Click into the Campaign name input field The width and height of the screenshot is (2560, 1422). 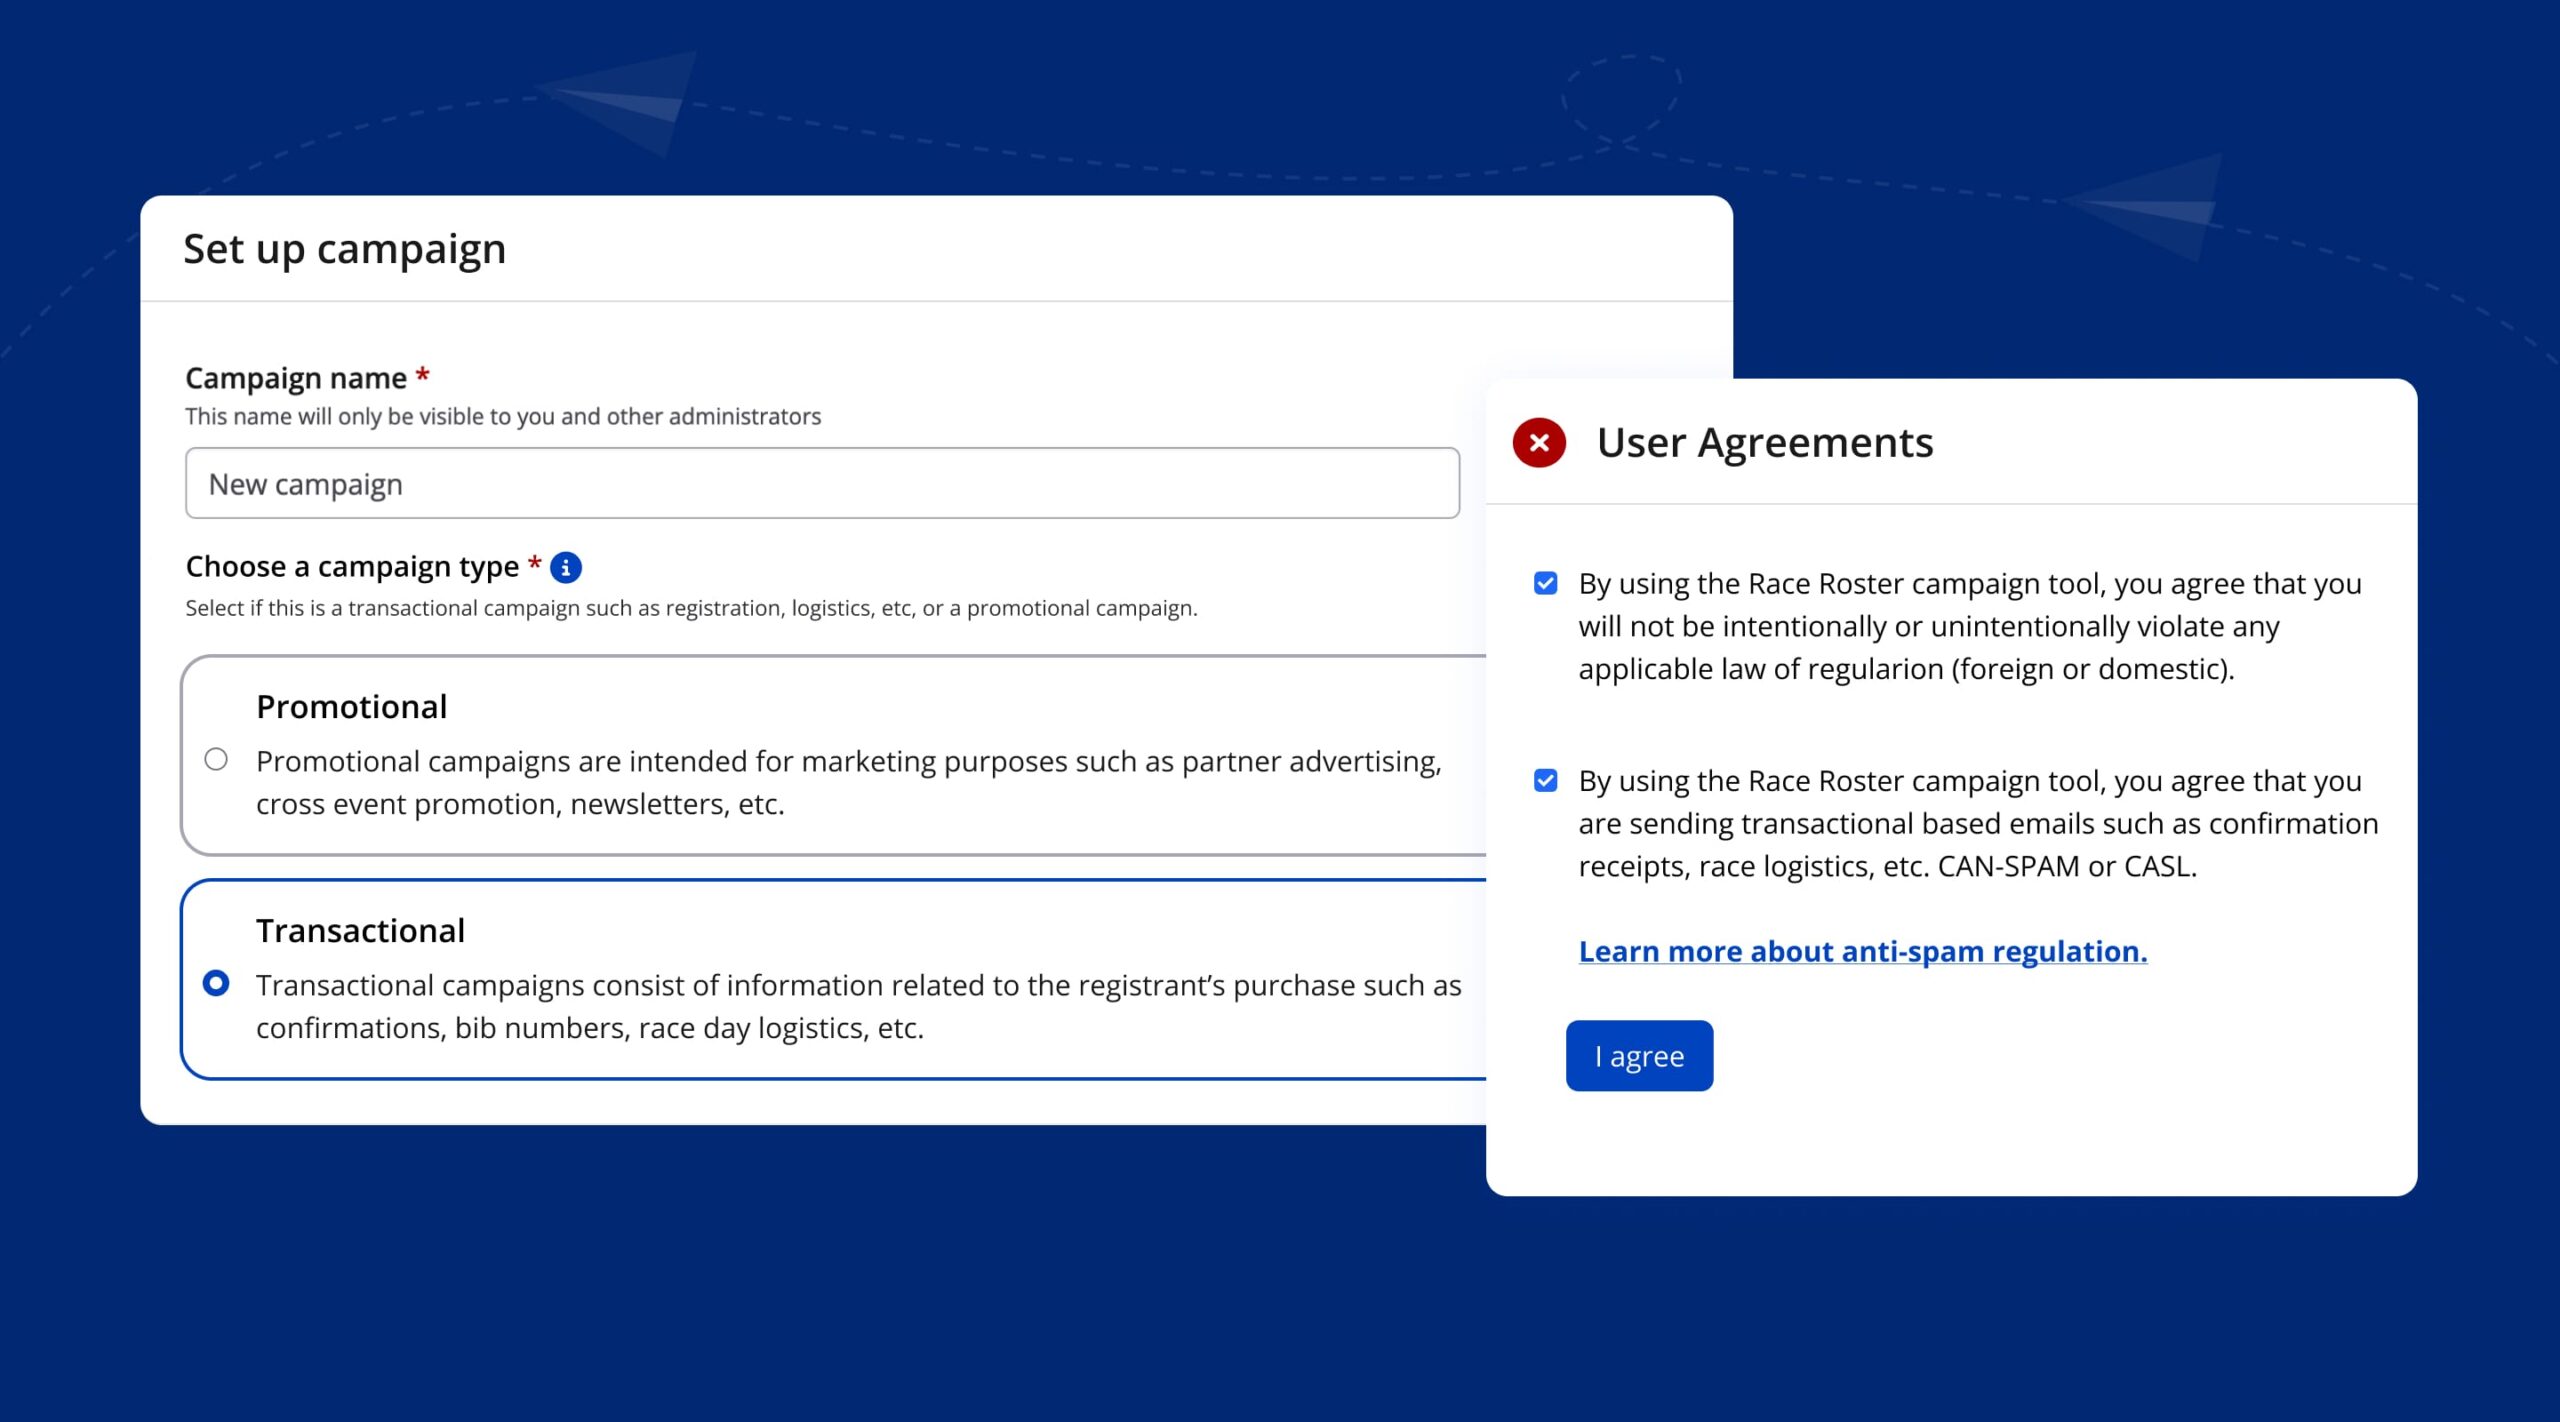(x=821, y=484)
